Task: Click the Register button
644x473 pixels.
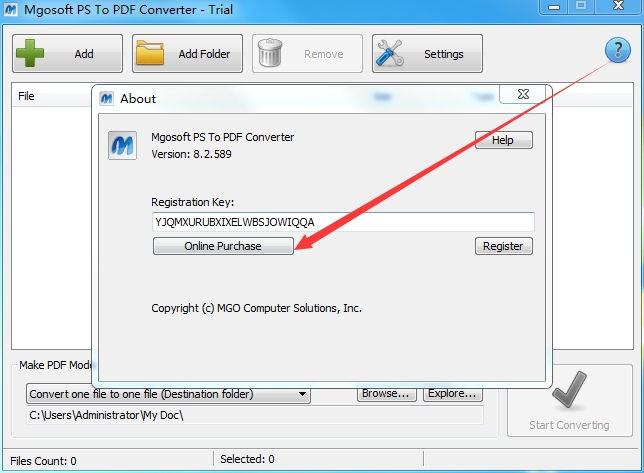Action: pyautogui.click(x=504, y=246)
